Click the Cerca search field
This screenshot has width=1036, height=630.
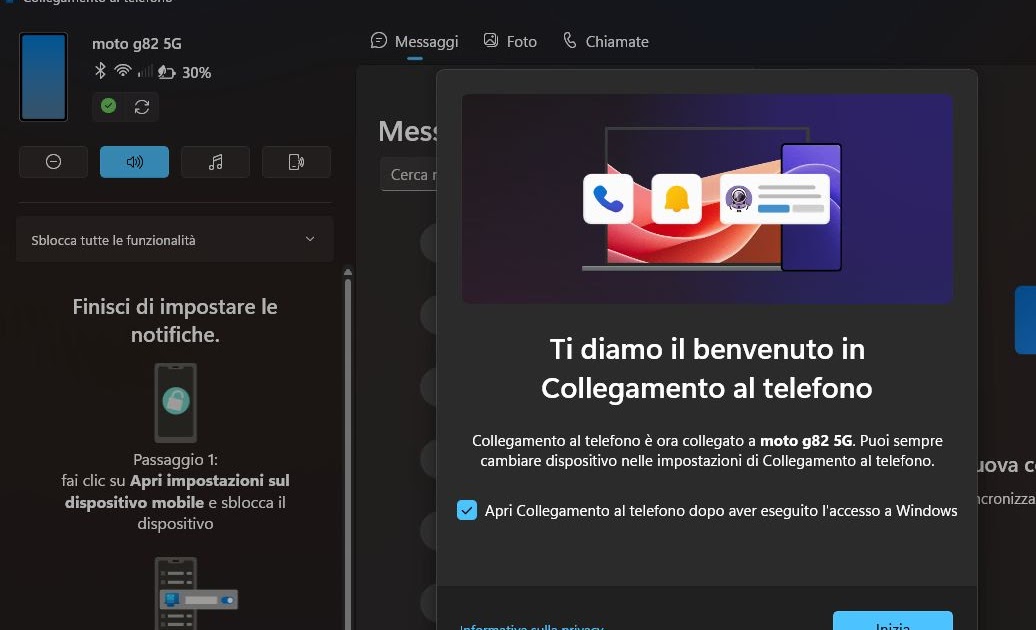pos(408,174)
